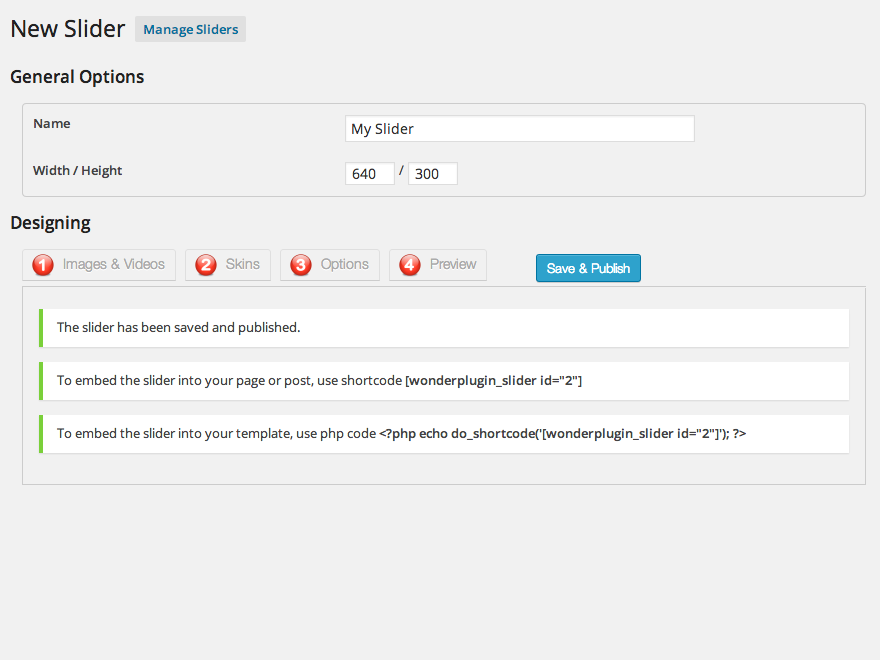Click the New Slider page heading
This screenshot has height=660, width=880.
(68, 28)
